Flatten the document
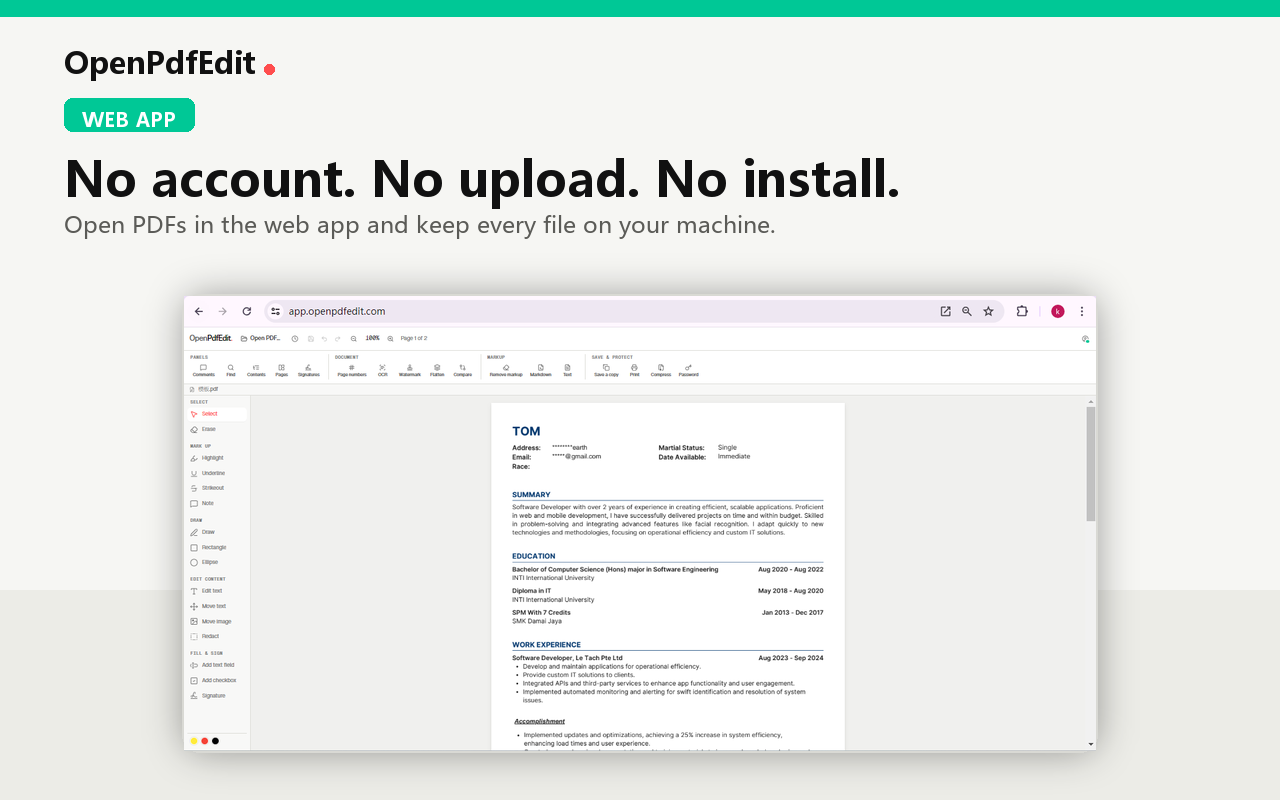 pyautogui.click(x=437, y=370)
